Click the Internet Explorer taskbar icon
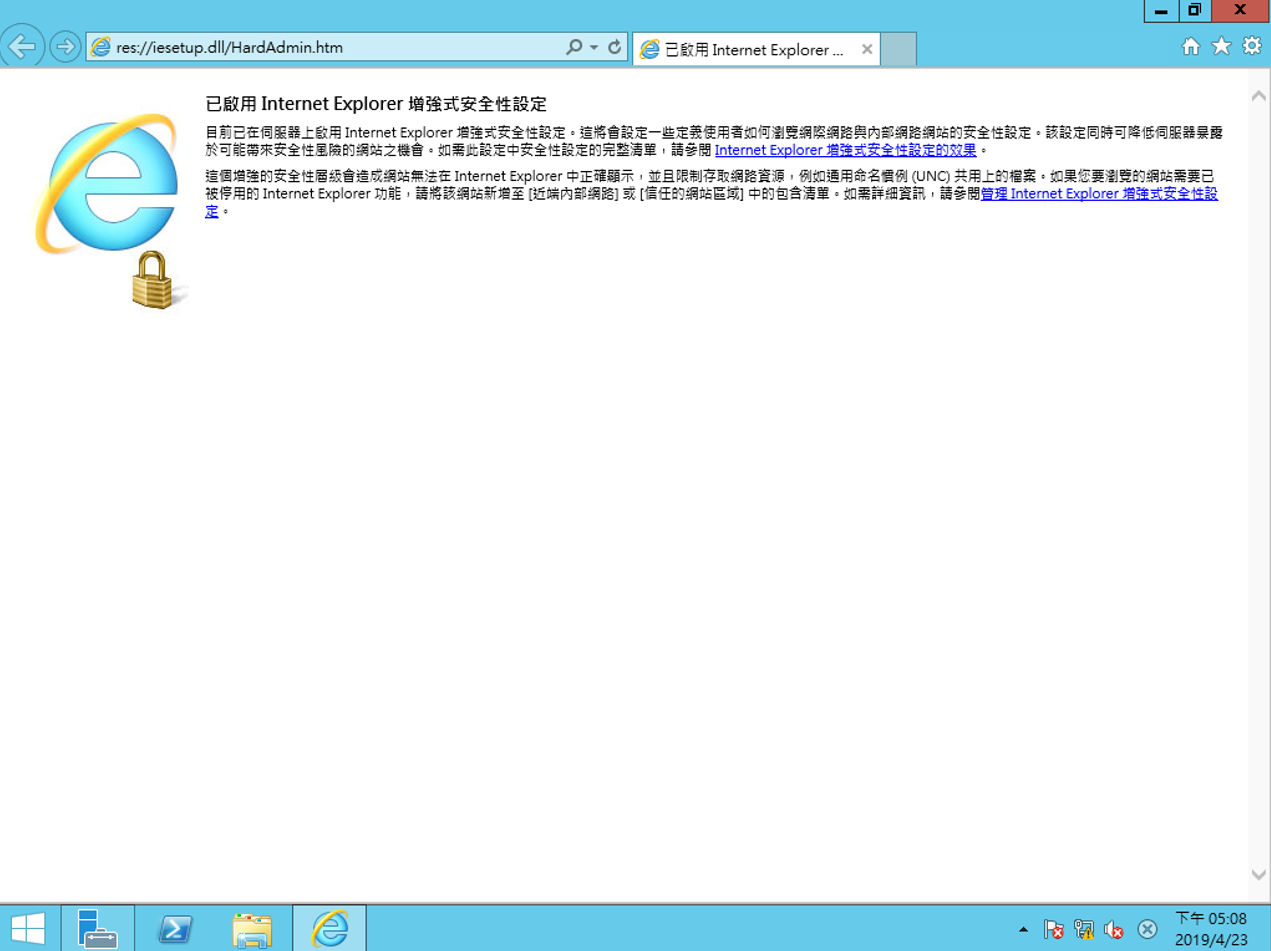 (x=329, y=929)
